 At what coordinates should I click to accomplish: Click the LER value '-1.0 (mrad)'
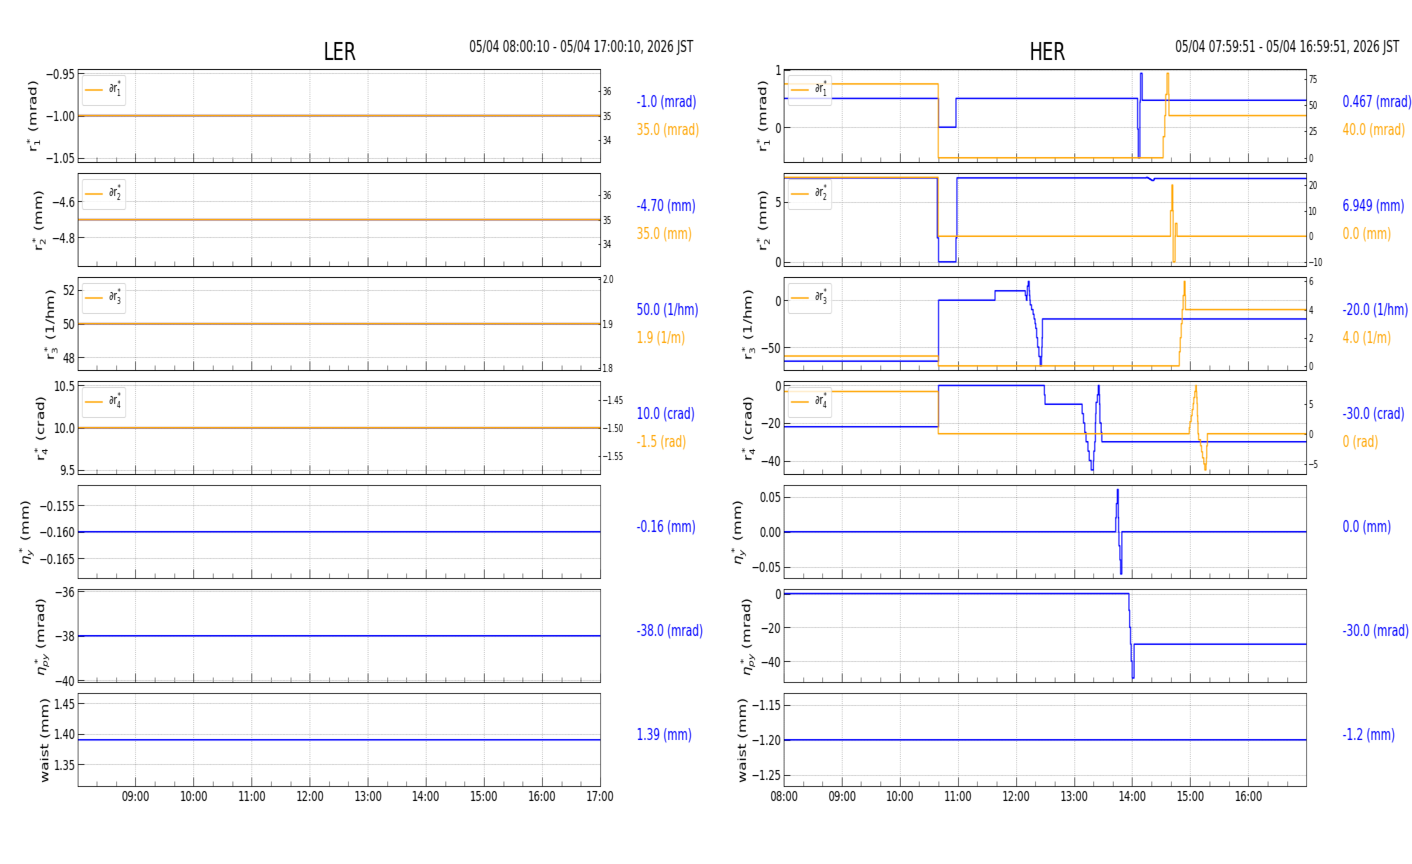pyautogui.click(x=666, y=102)
